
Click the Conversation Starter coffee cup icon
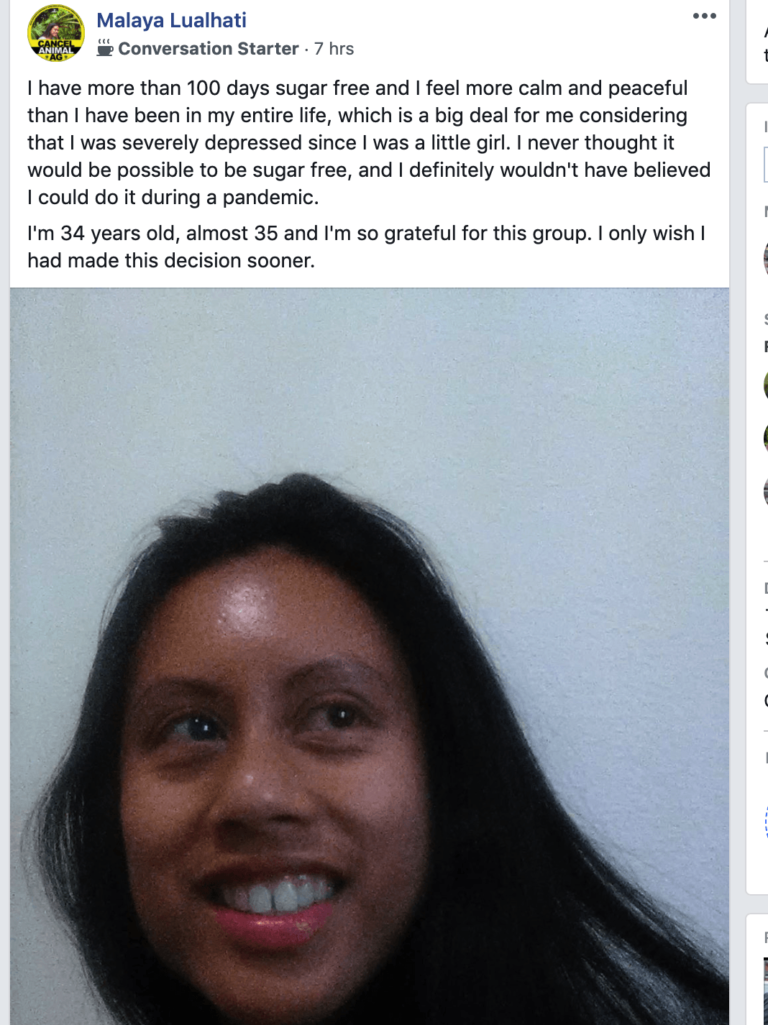click(x=105, y=48)
